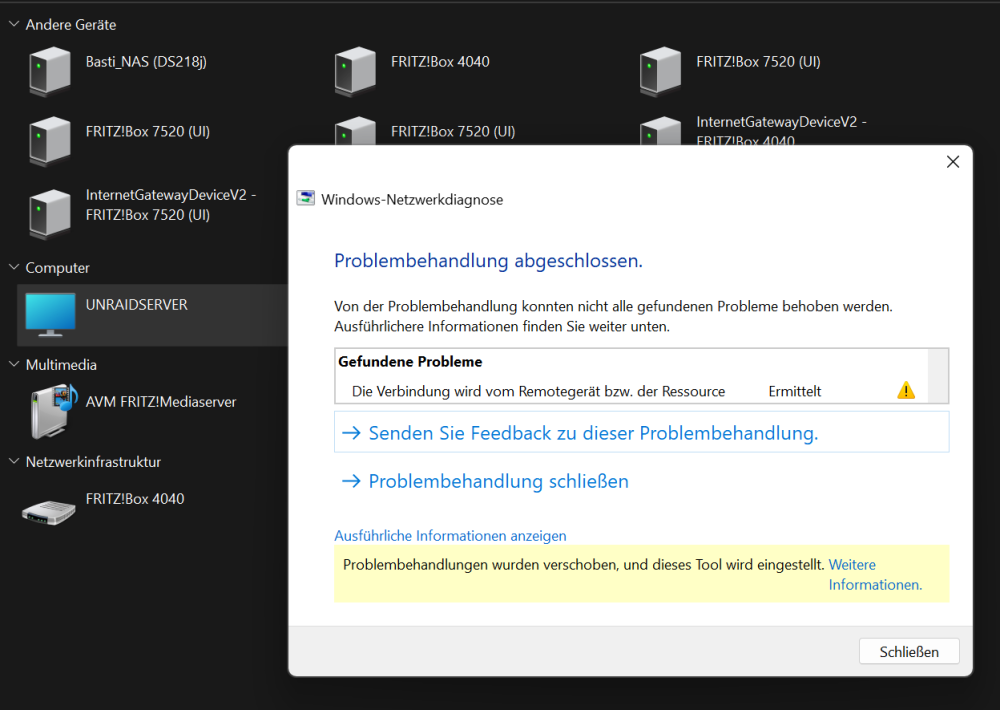This screenshot has height=710, width=1000.
Task: Click 'Problembehandlung abgeschlossen.' heading
Action: (489, 261)
